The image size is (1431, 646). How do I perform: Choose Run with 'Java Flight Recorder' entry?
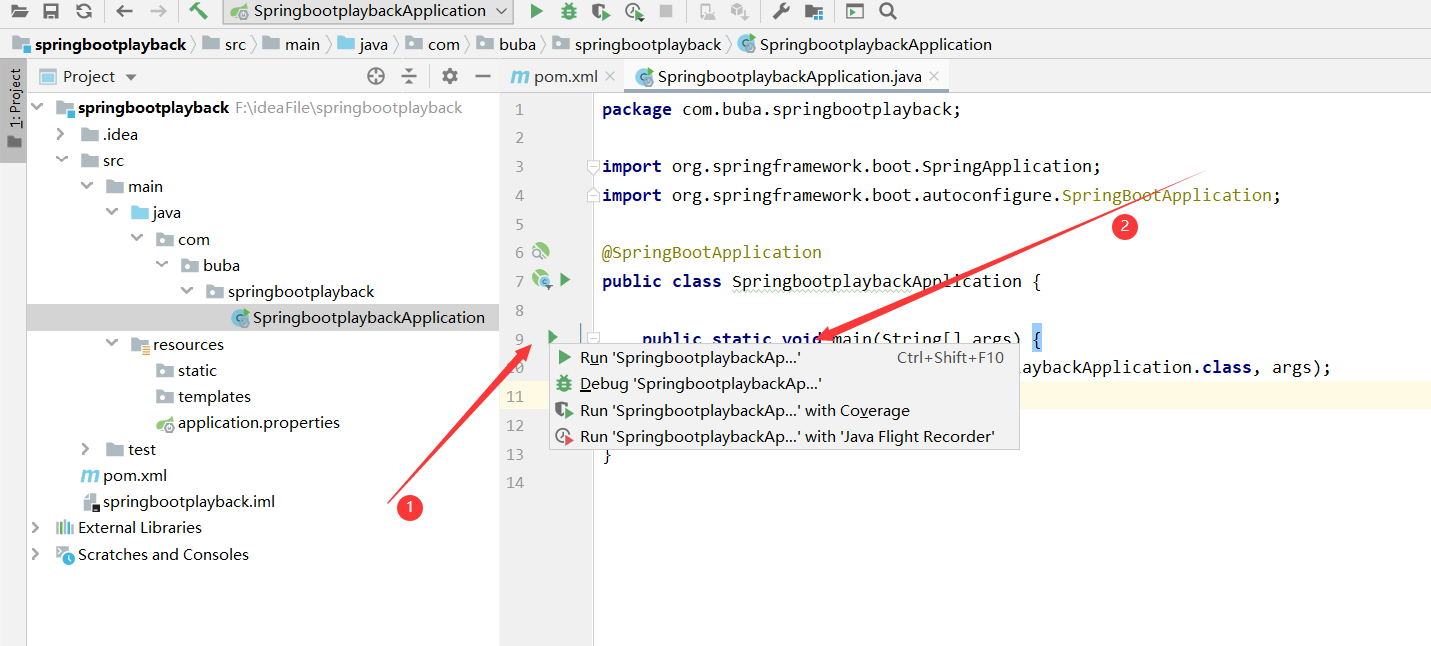[x=784, y=436]
